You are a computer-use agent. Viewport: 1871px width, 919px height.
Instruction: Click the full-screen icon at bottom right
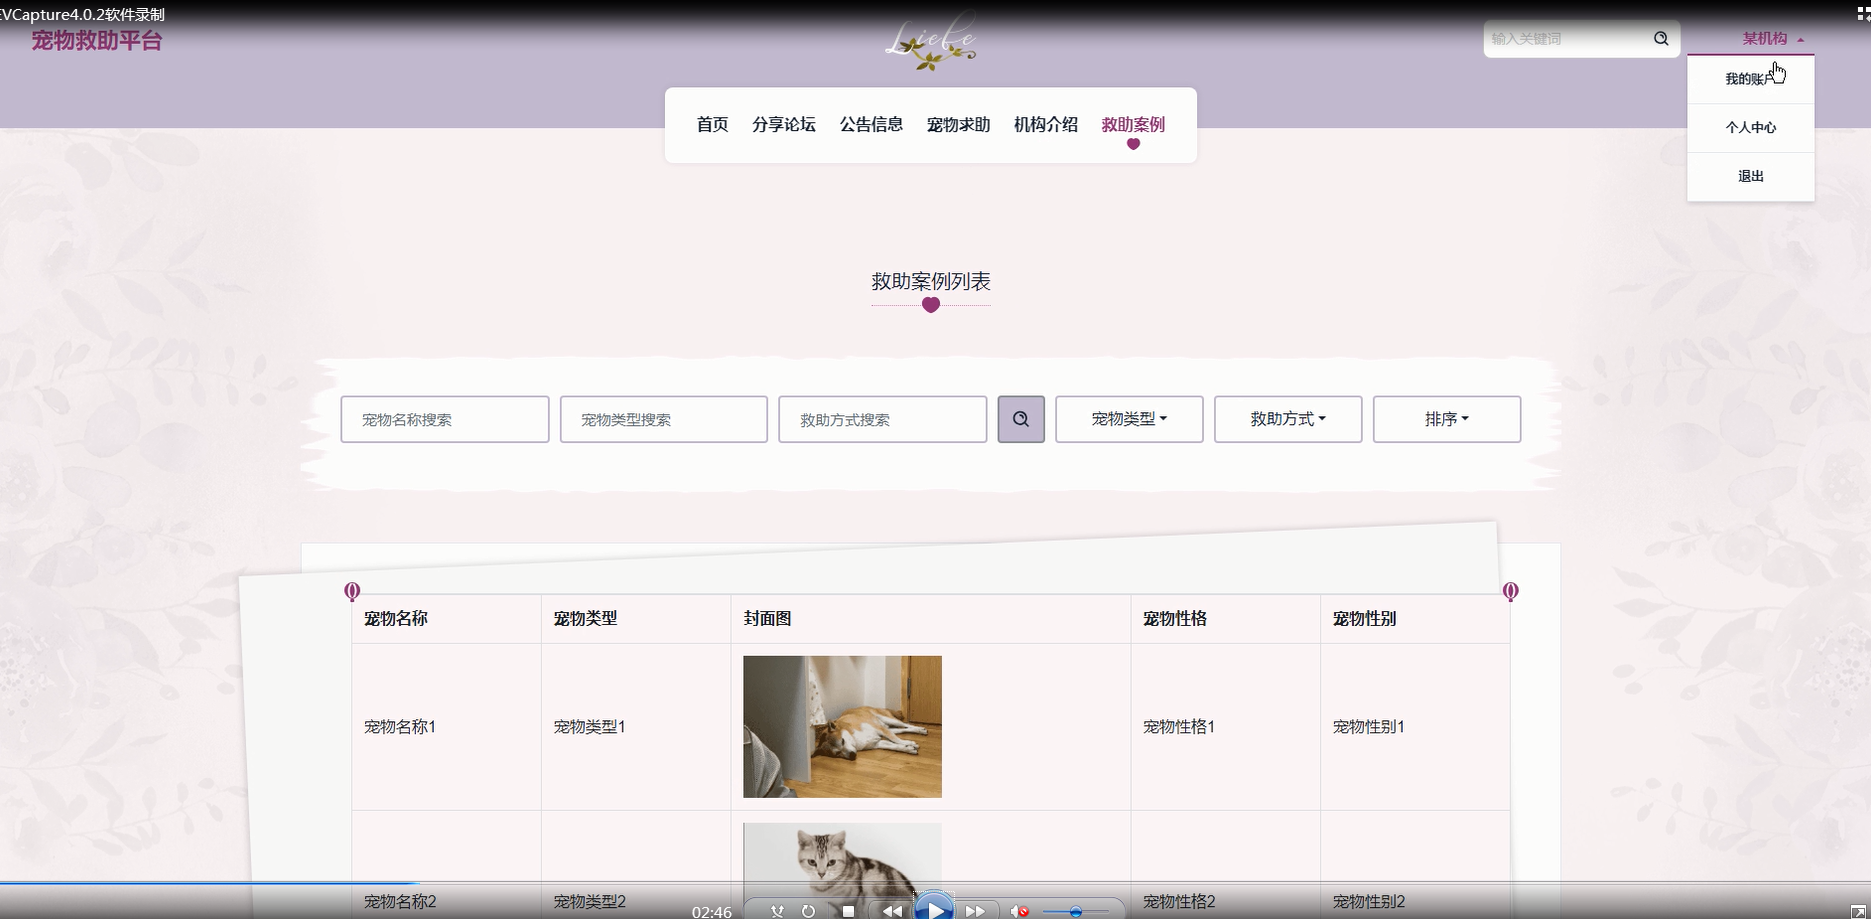click(1858, 911)
